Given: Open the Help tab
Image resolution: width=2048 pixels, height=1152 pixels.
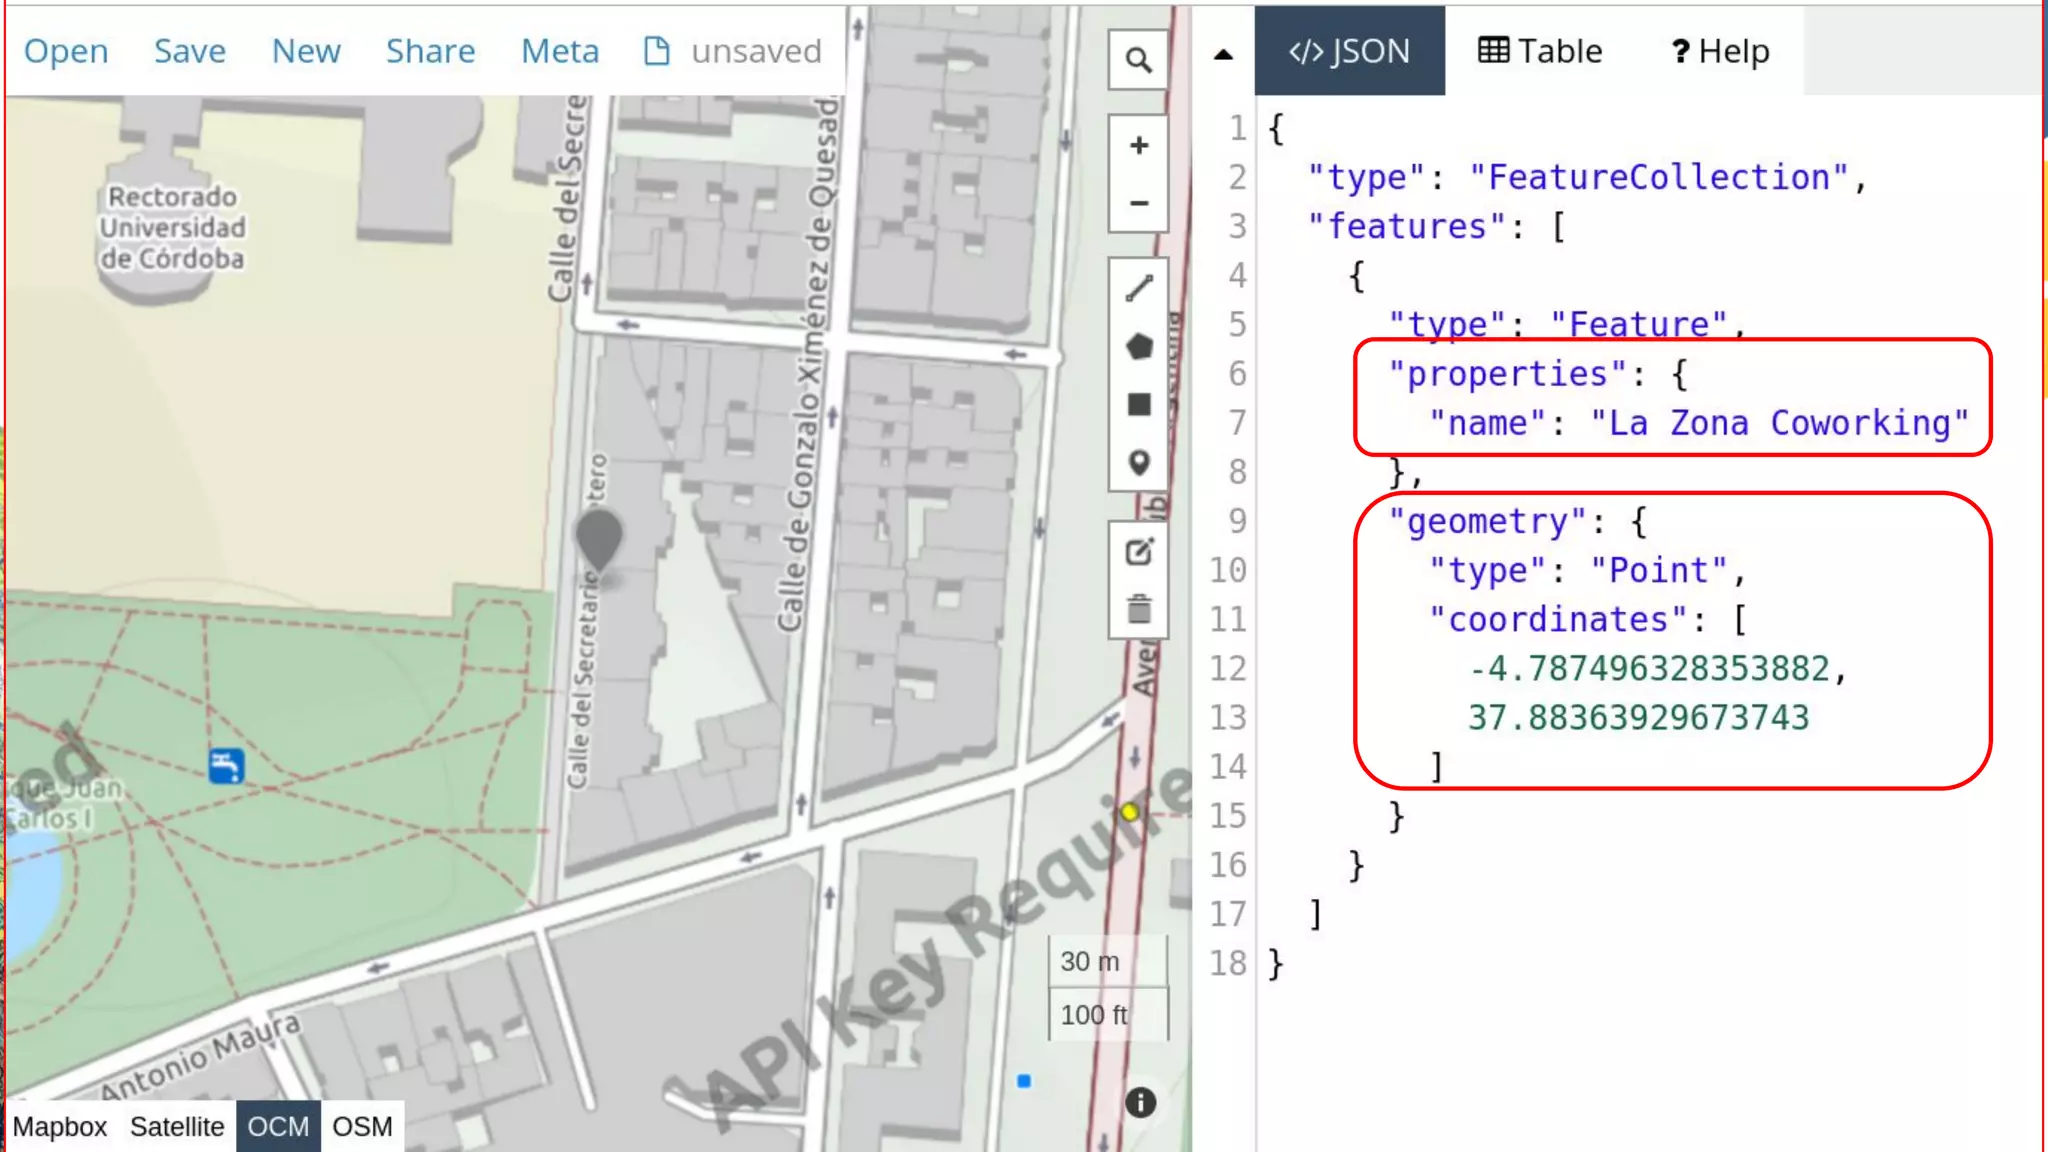Looking at the screenshot, I should (x=1720, y=51).
